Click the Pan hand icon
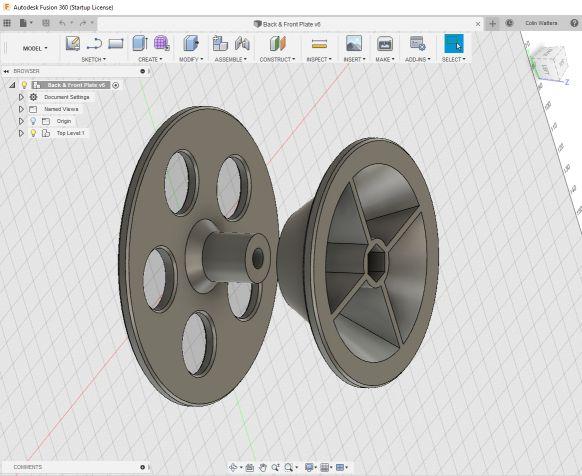582x476 pixels. point(263,467)
